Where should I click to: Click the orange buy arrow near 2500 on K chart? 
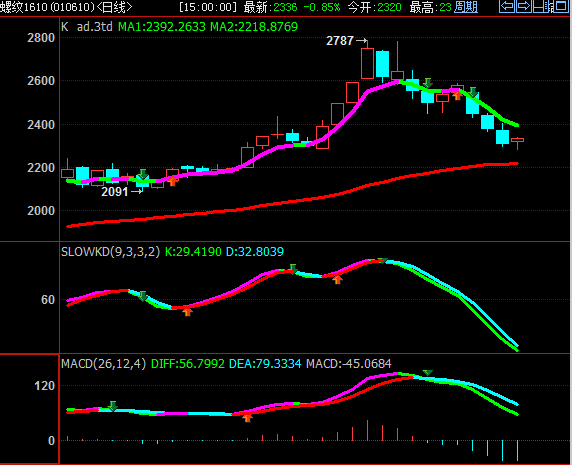point(457,96)
